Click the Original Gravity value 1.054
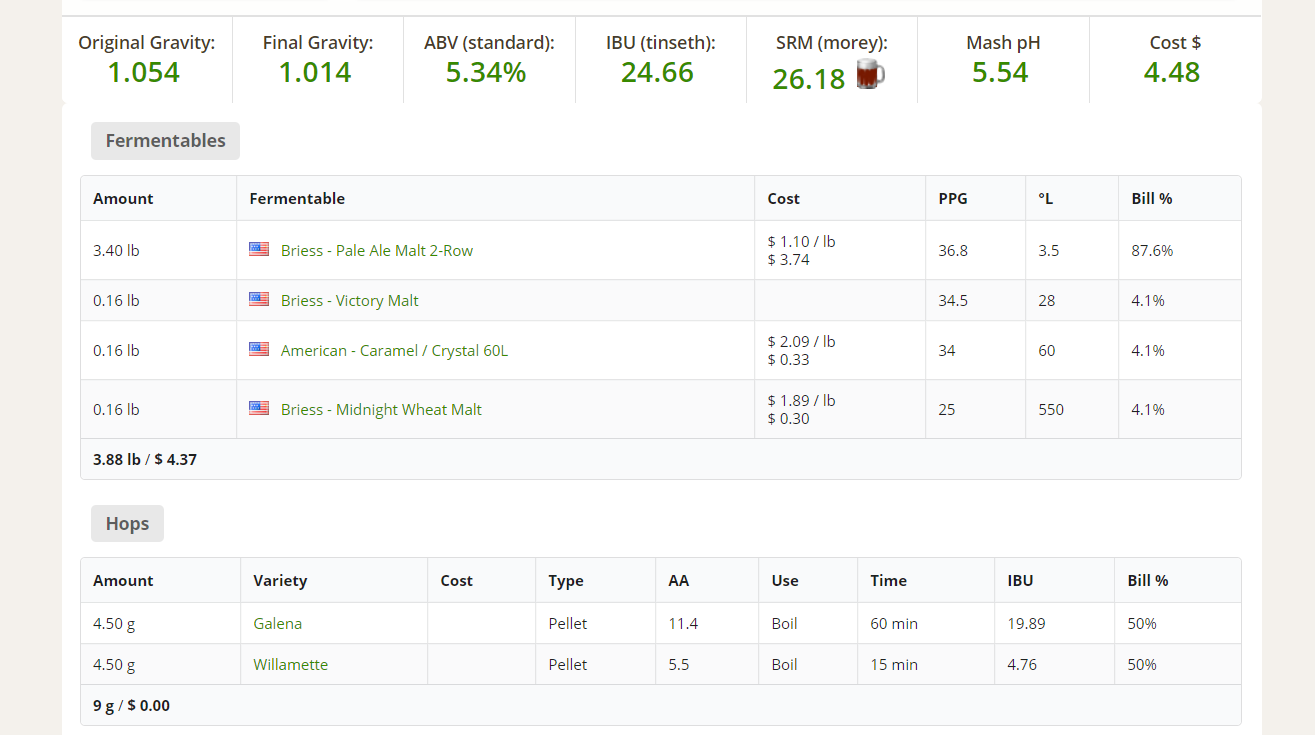This screenshot has width=1315, height=735. [144, 72]
